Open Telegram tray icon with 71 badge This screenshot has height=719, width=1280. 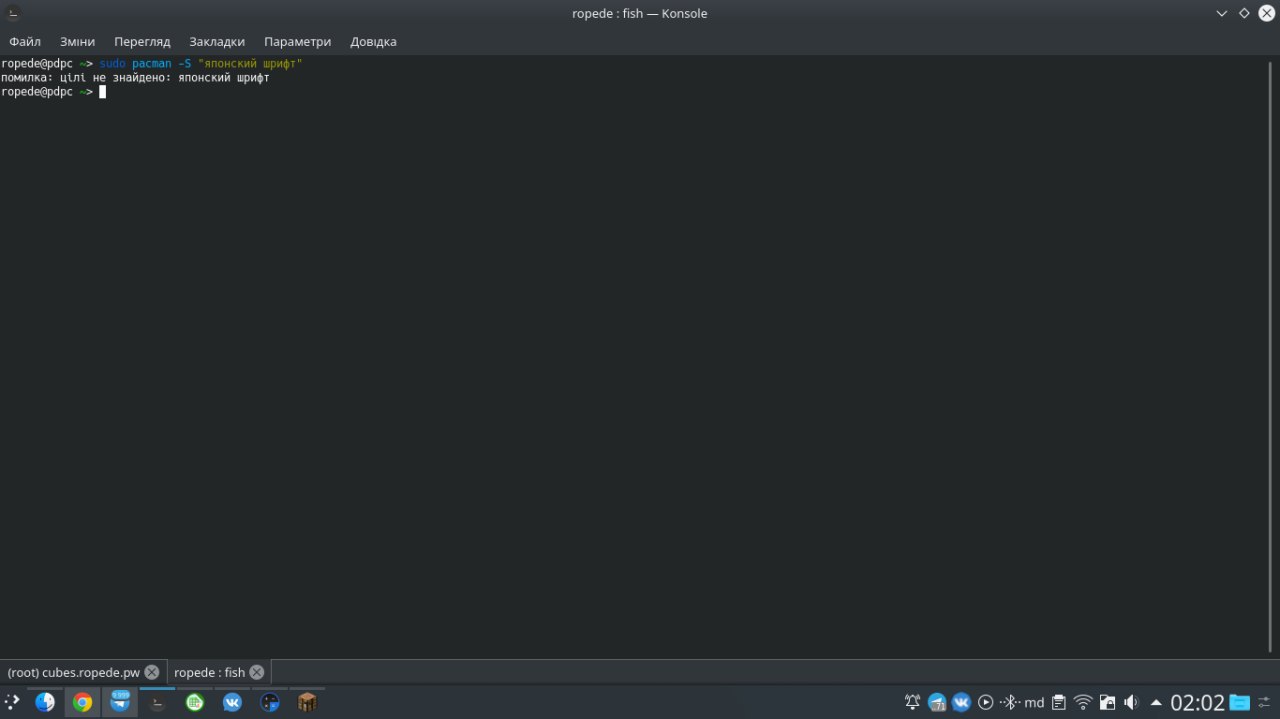[x=937, y=702]
